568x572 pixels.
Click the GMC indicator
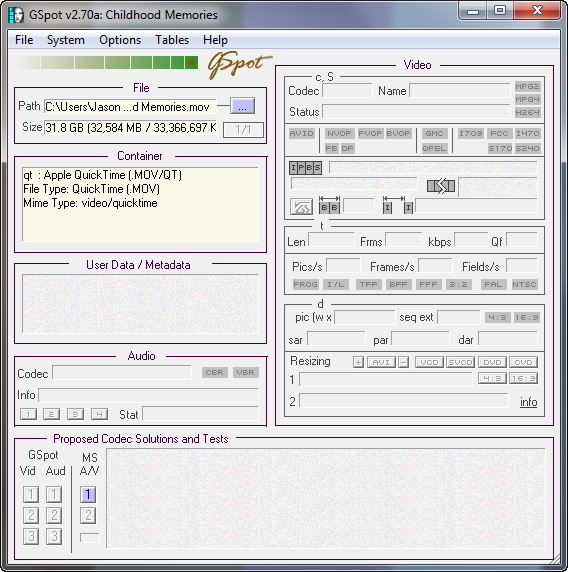point(434,134)
